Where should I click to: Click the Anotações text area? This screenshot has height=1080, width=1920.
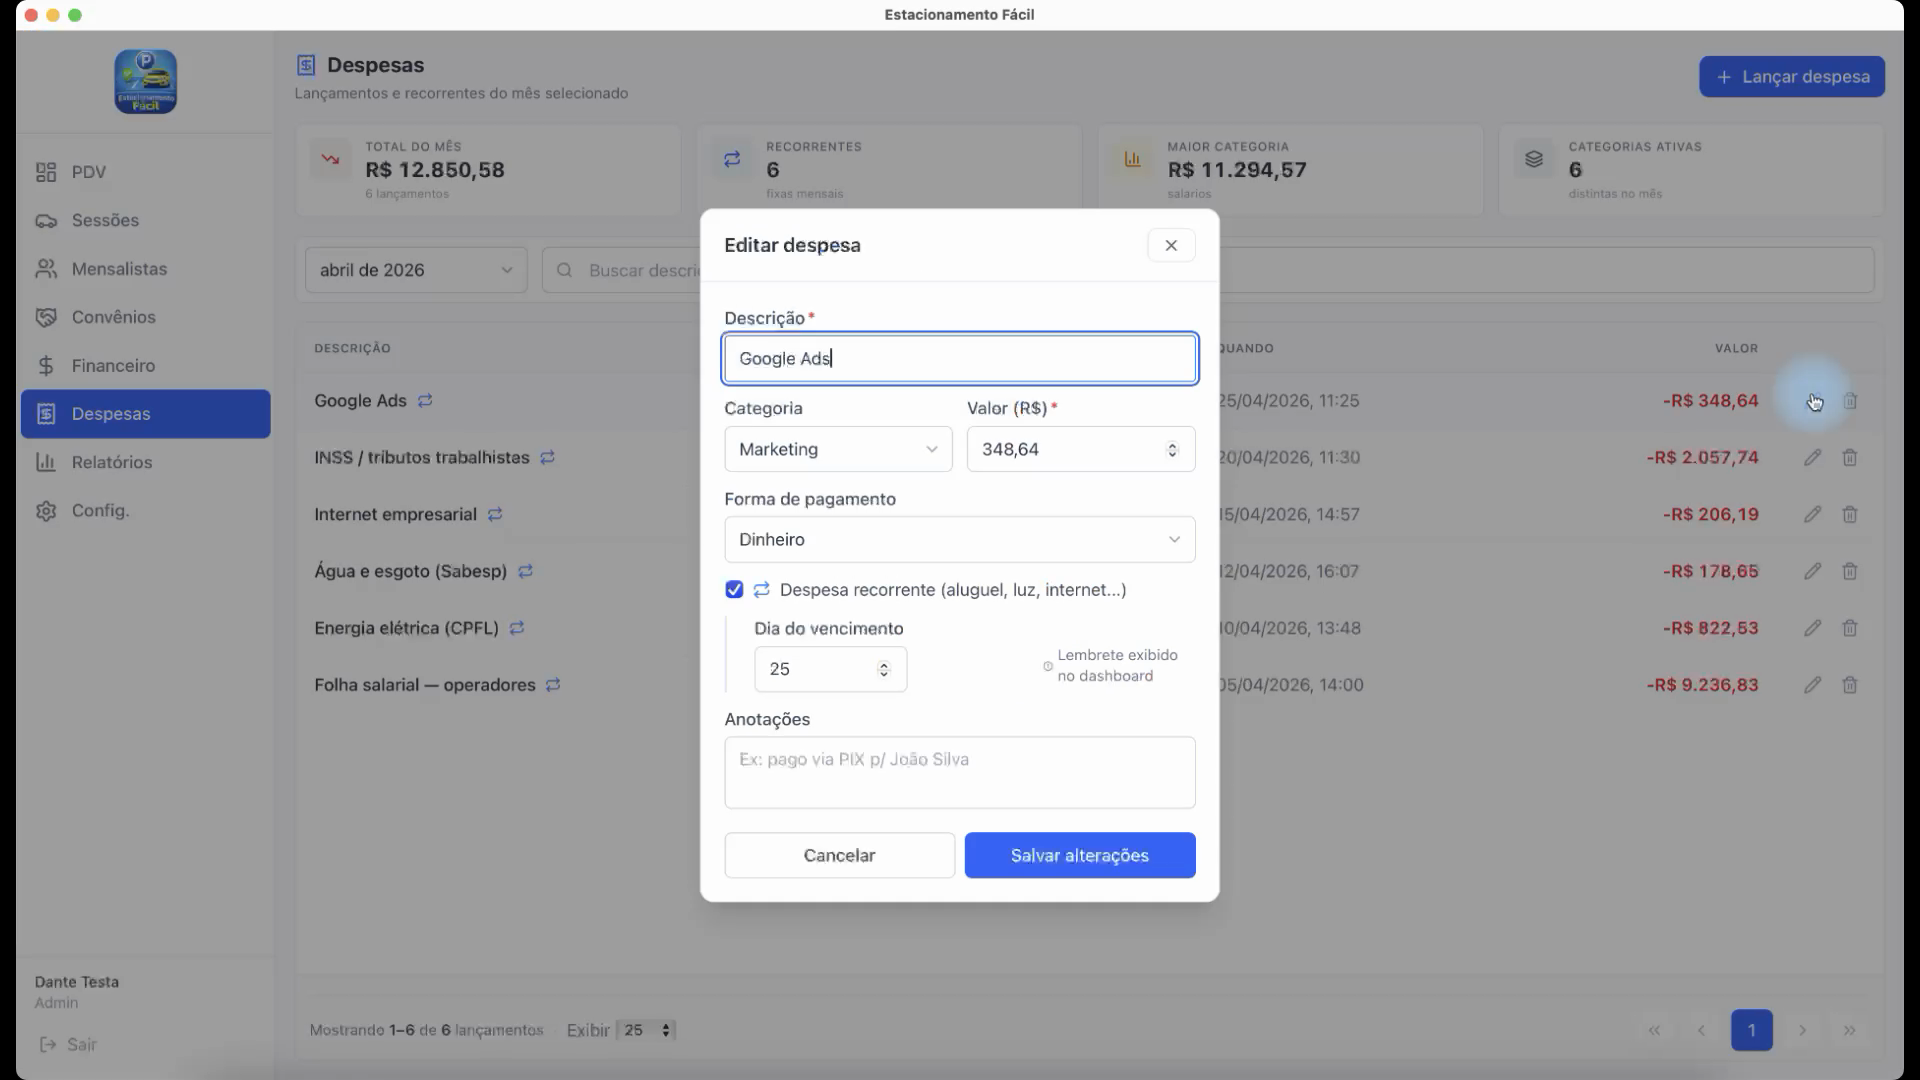pyautogui.click(x=959, y=772)
